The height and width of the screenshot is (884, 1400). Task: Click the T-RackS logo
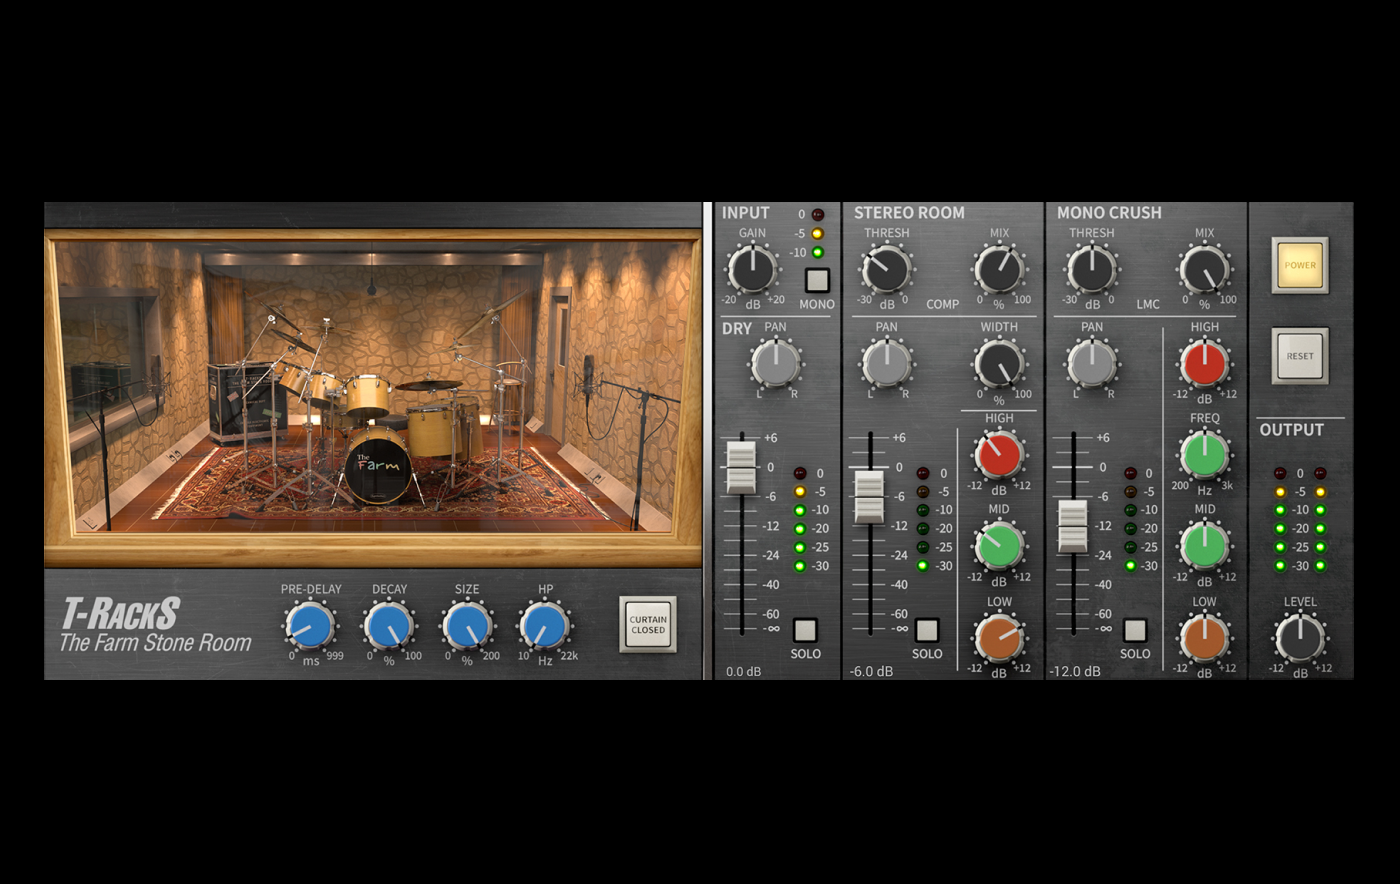coord(120,612)
